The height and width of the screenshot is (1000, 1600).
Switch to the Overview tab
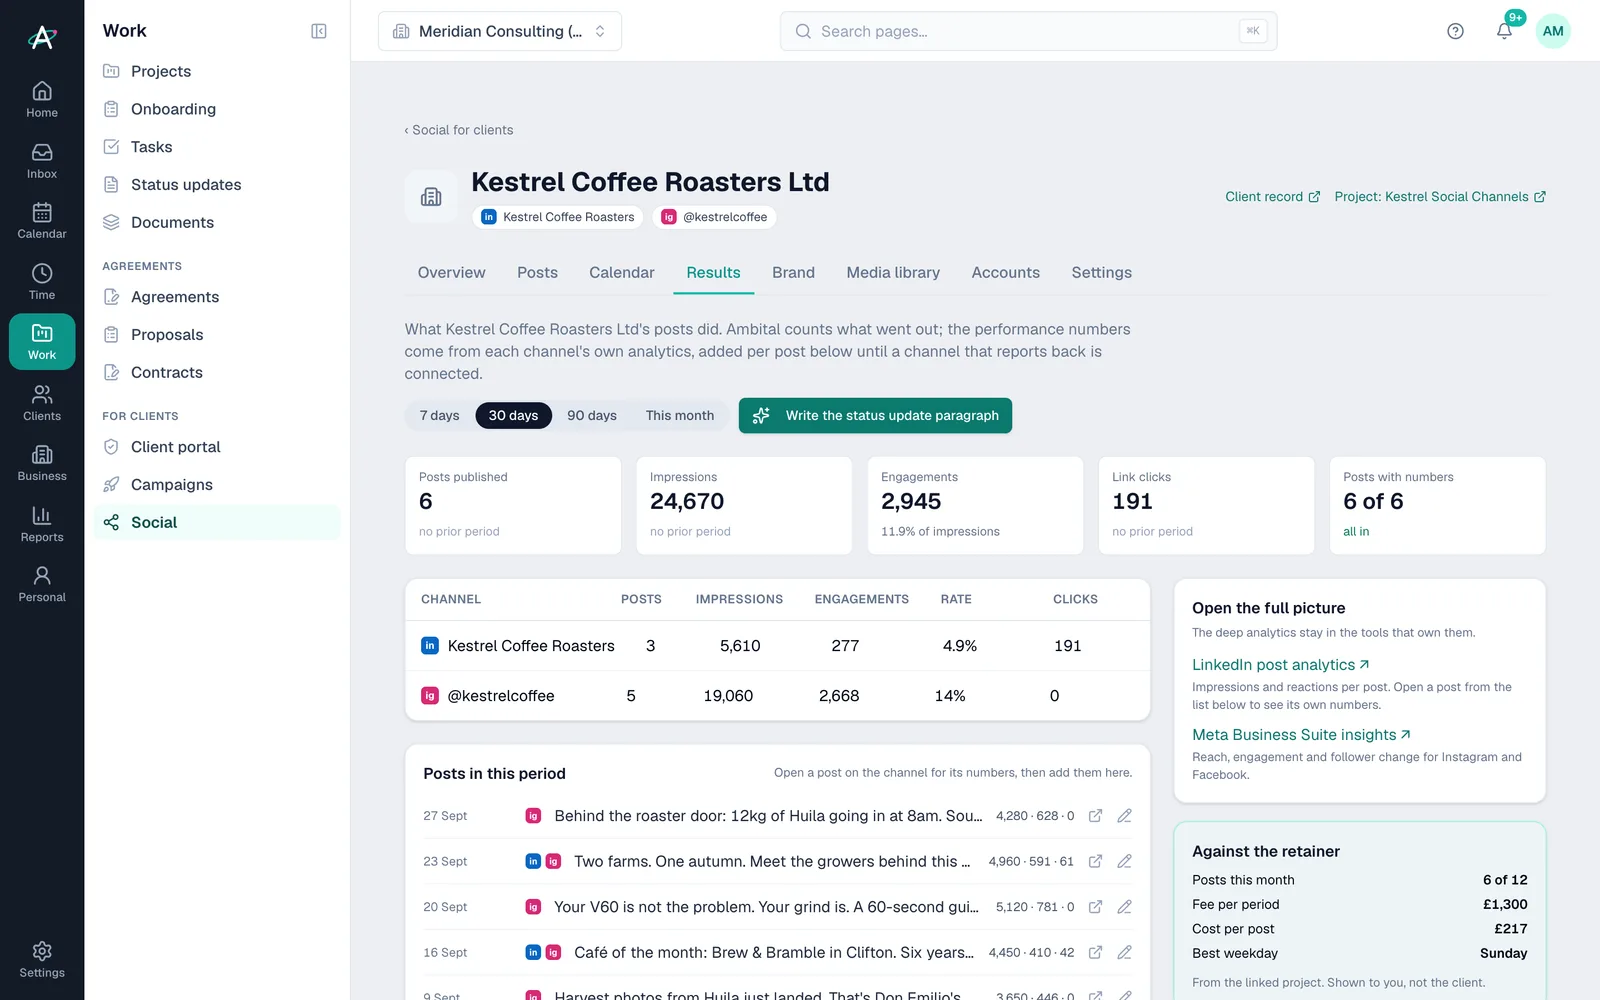coord(451,273)
